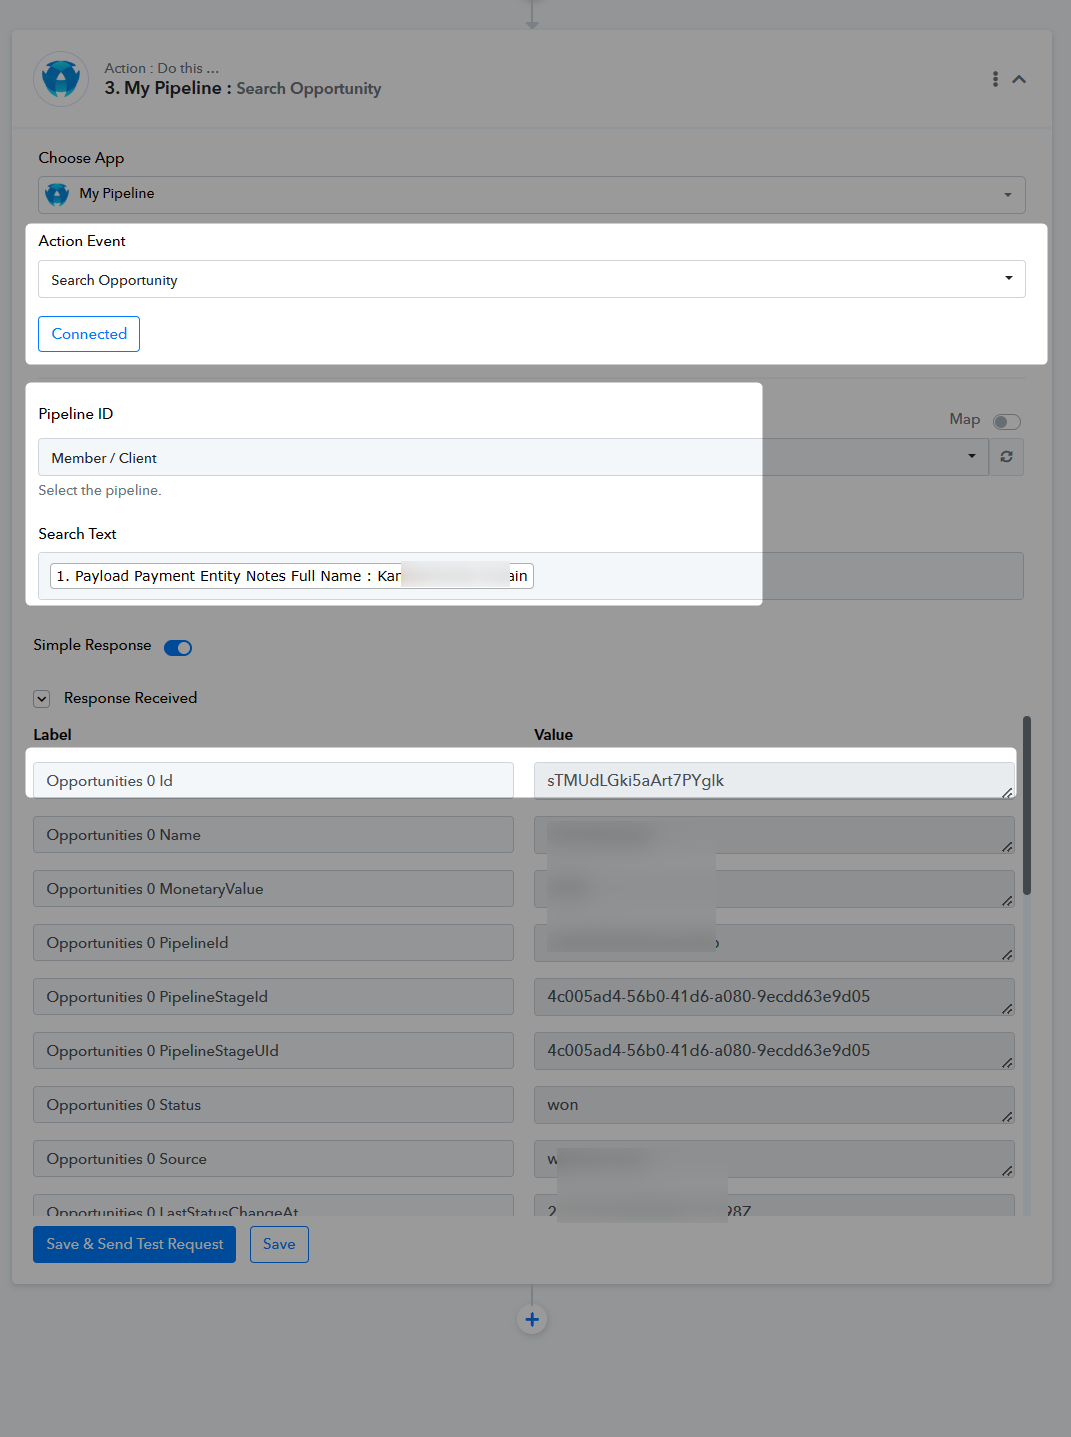The width and height of the screenshot is (1071, 1437).
Task: Click the My Pipeline icon in Choose App field
Action: pyautogui.click(x=58, y=194)
